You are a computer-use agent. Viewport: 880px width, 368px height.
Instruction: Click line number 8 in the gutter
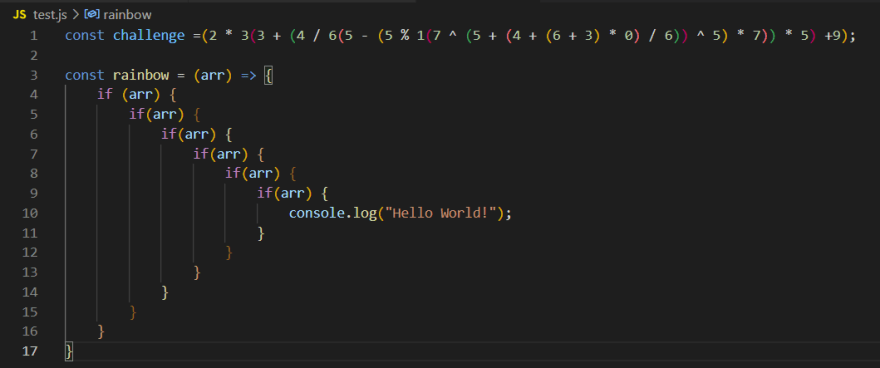(x=34, y=174)
